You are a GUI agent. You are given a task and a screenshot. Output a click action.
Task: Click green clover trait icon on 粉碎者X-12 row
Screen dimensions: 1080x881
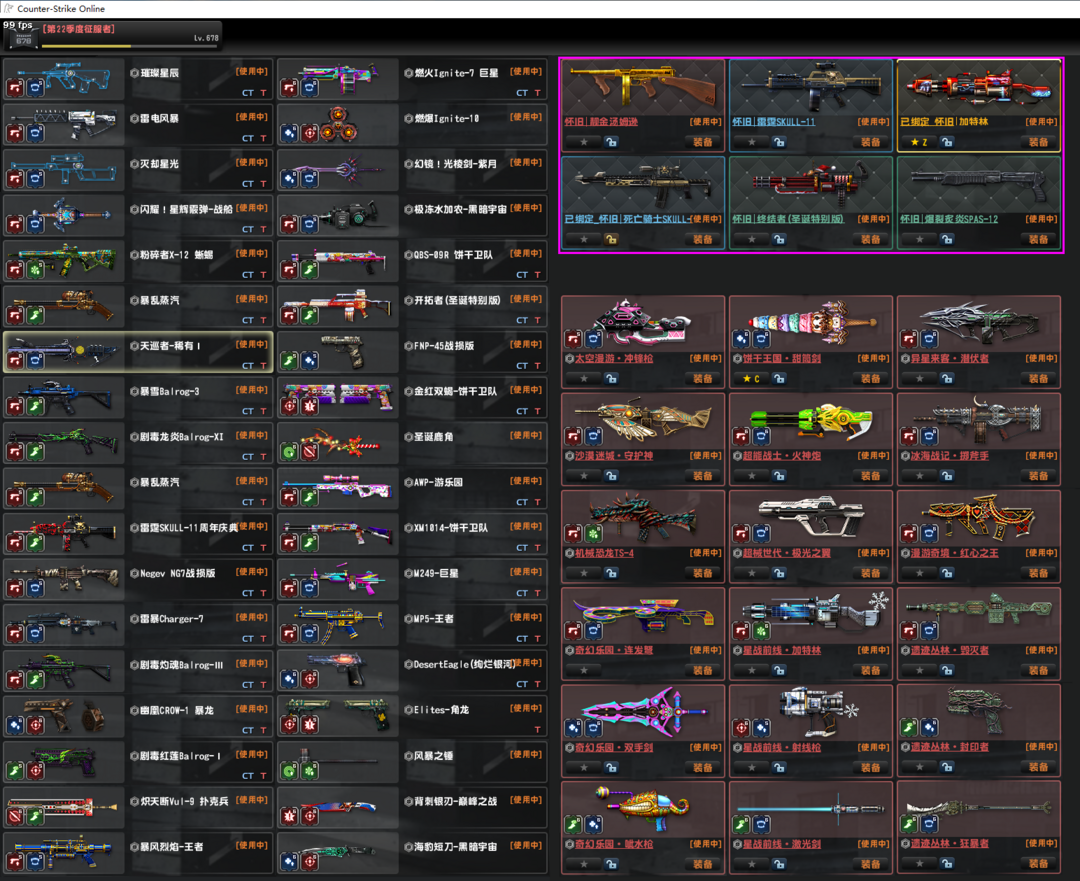[35, 269]
